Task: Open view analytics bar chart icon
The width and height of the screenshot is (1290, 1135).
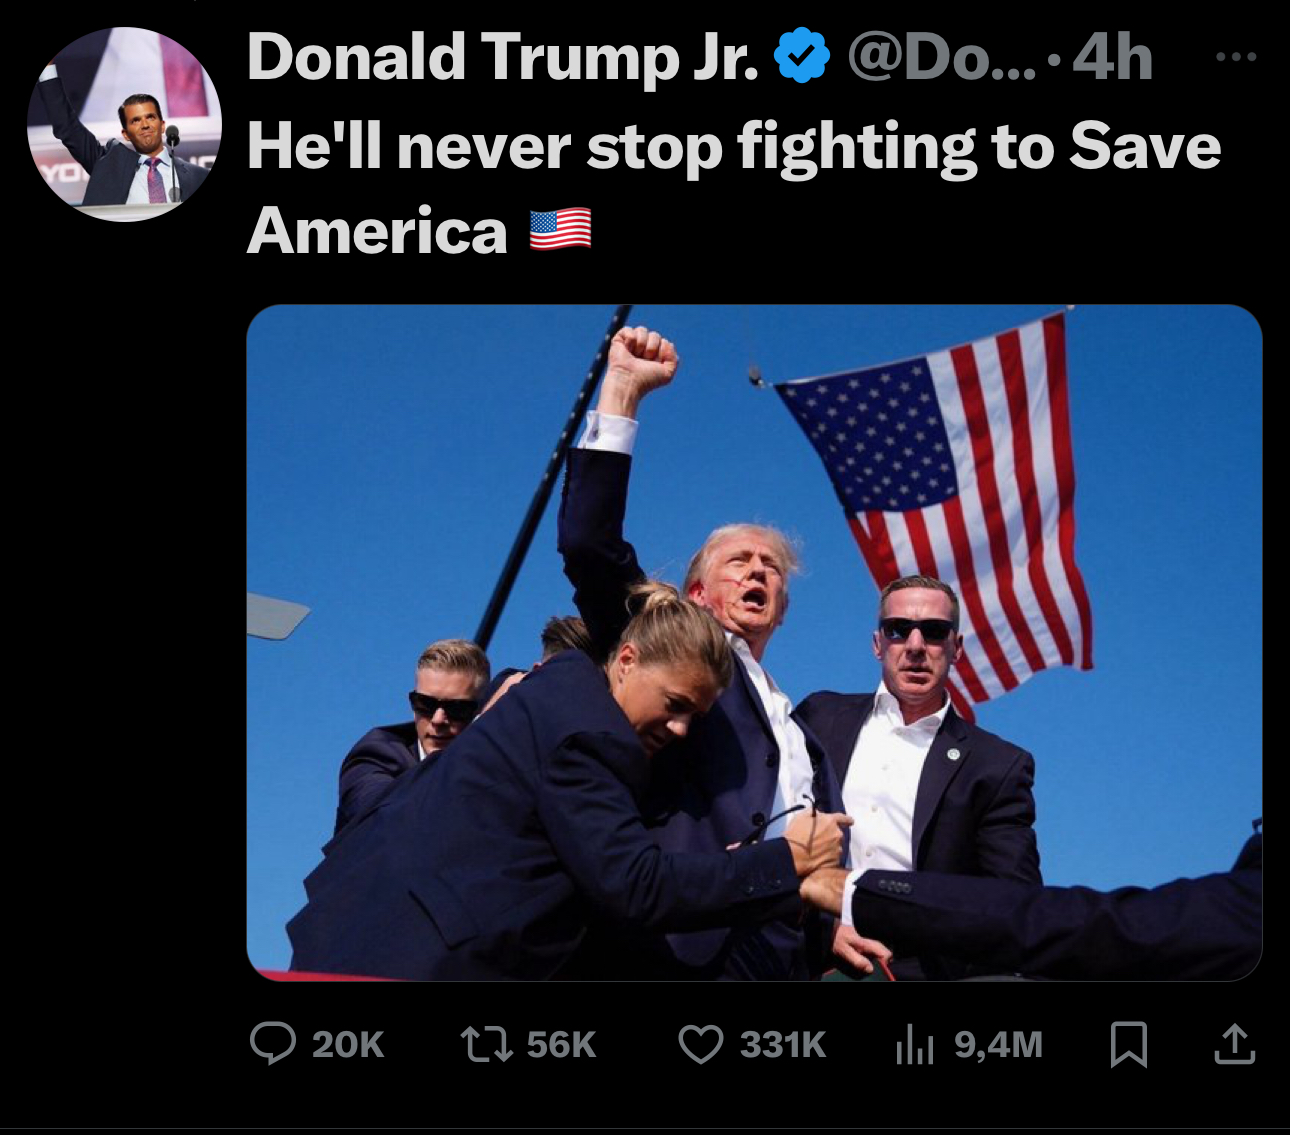Action: point(914,1045)
